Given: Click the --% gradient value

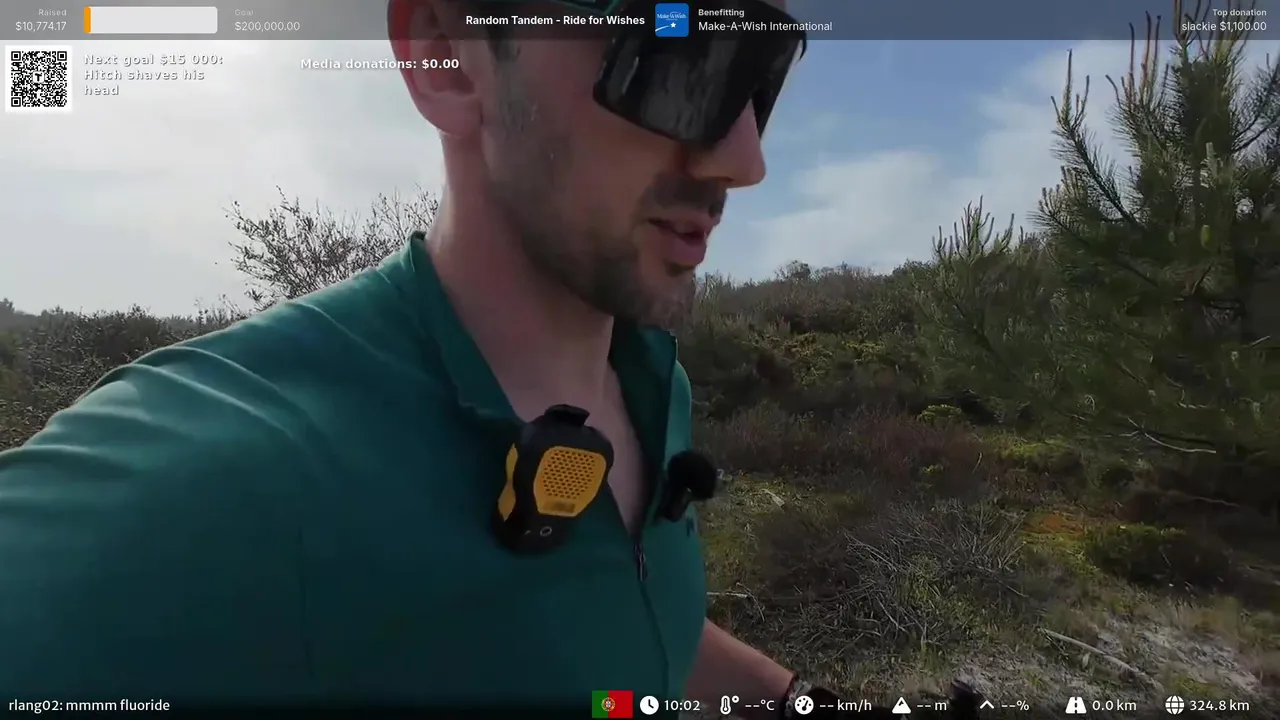Looking at the screenshot, I should pos(1015,705).
